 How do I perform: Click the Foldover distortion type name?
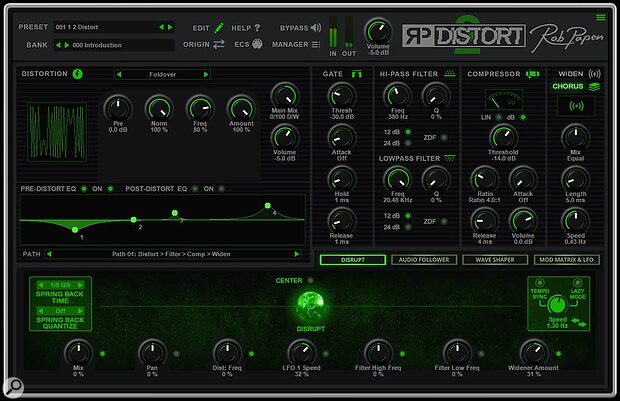click(x=163, y=74)
